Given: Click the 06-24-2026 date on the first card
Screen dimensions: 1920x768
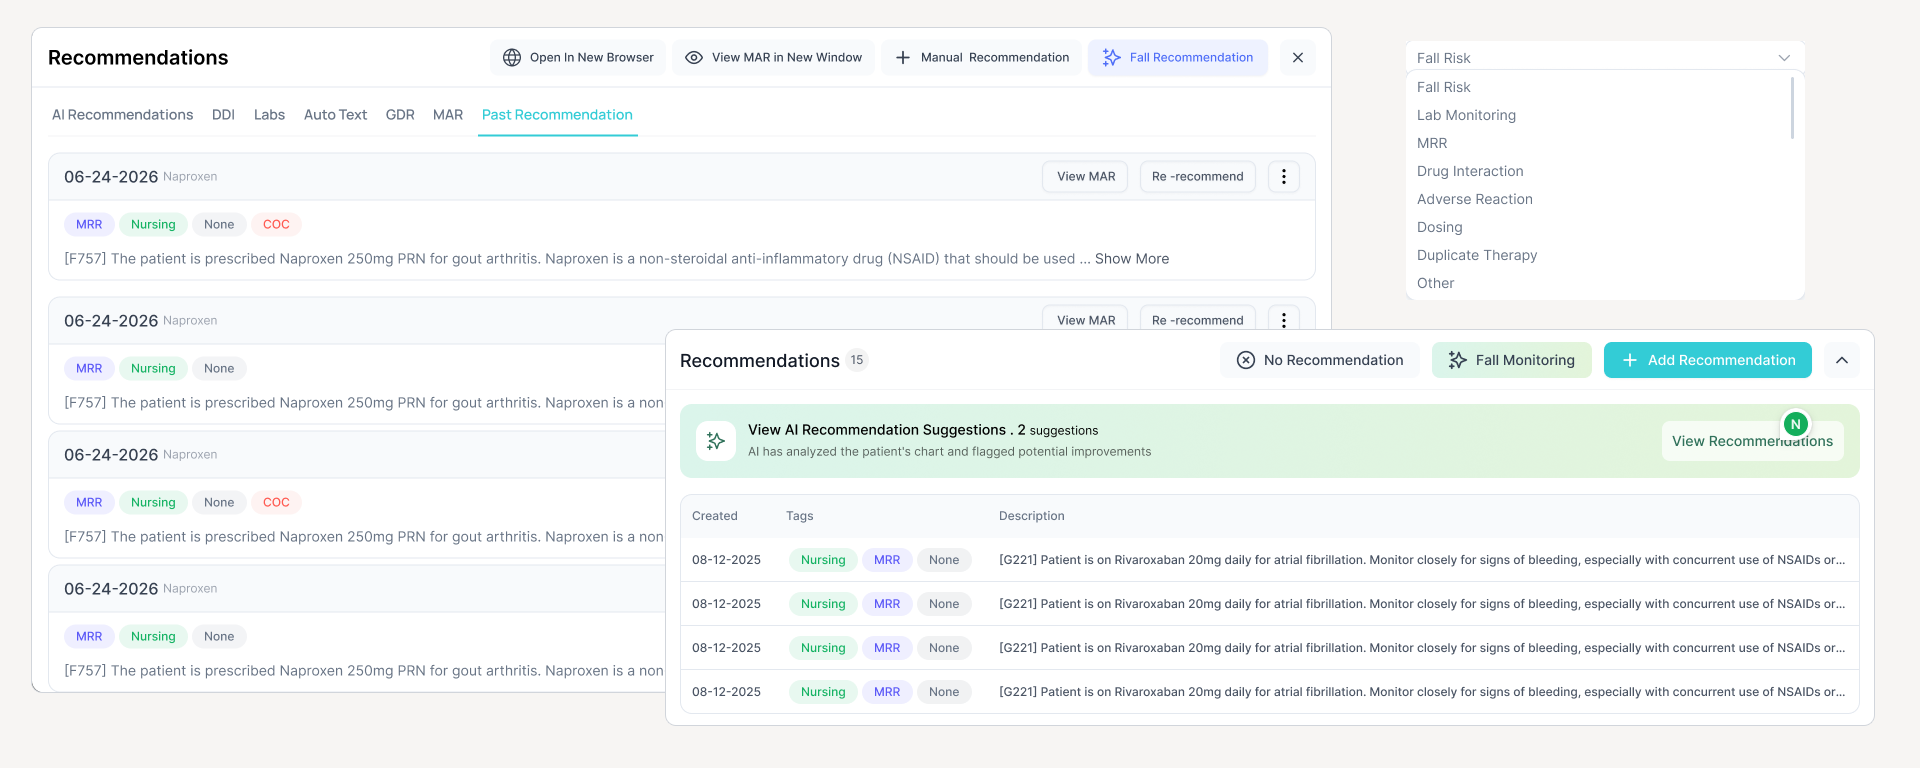Looking at the screenshot, I should [x=111, y=177].
